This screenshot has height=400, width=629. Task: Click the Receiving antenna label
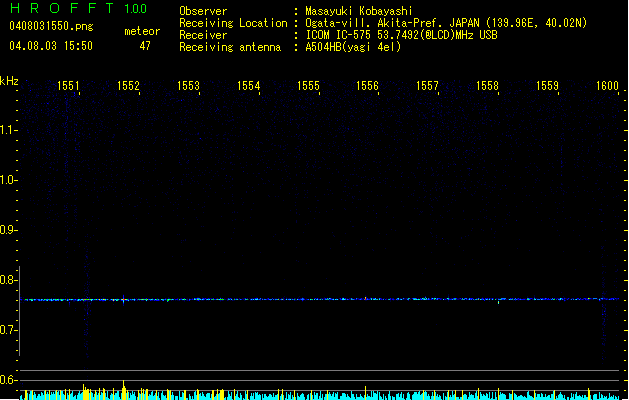(x=230, y=47)
